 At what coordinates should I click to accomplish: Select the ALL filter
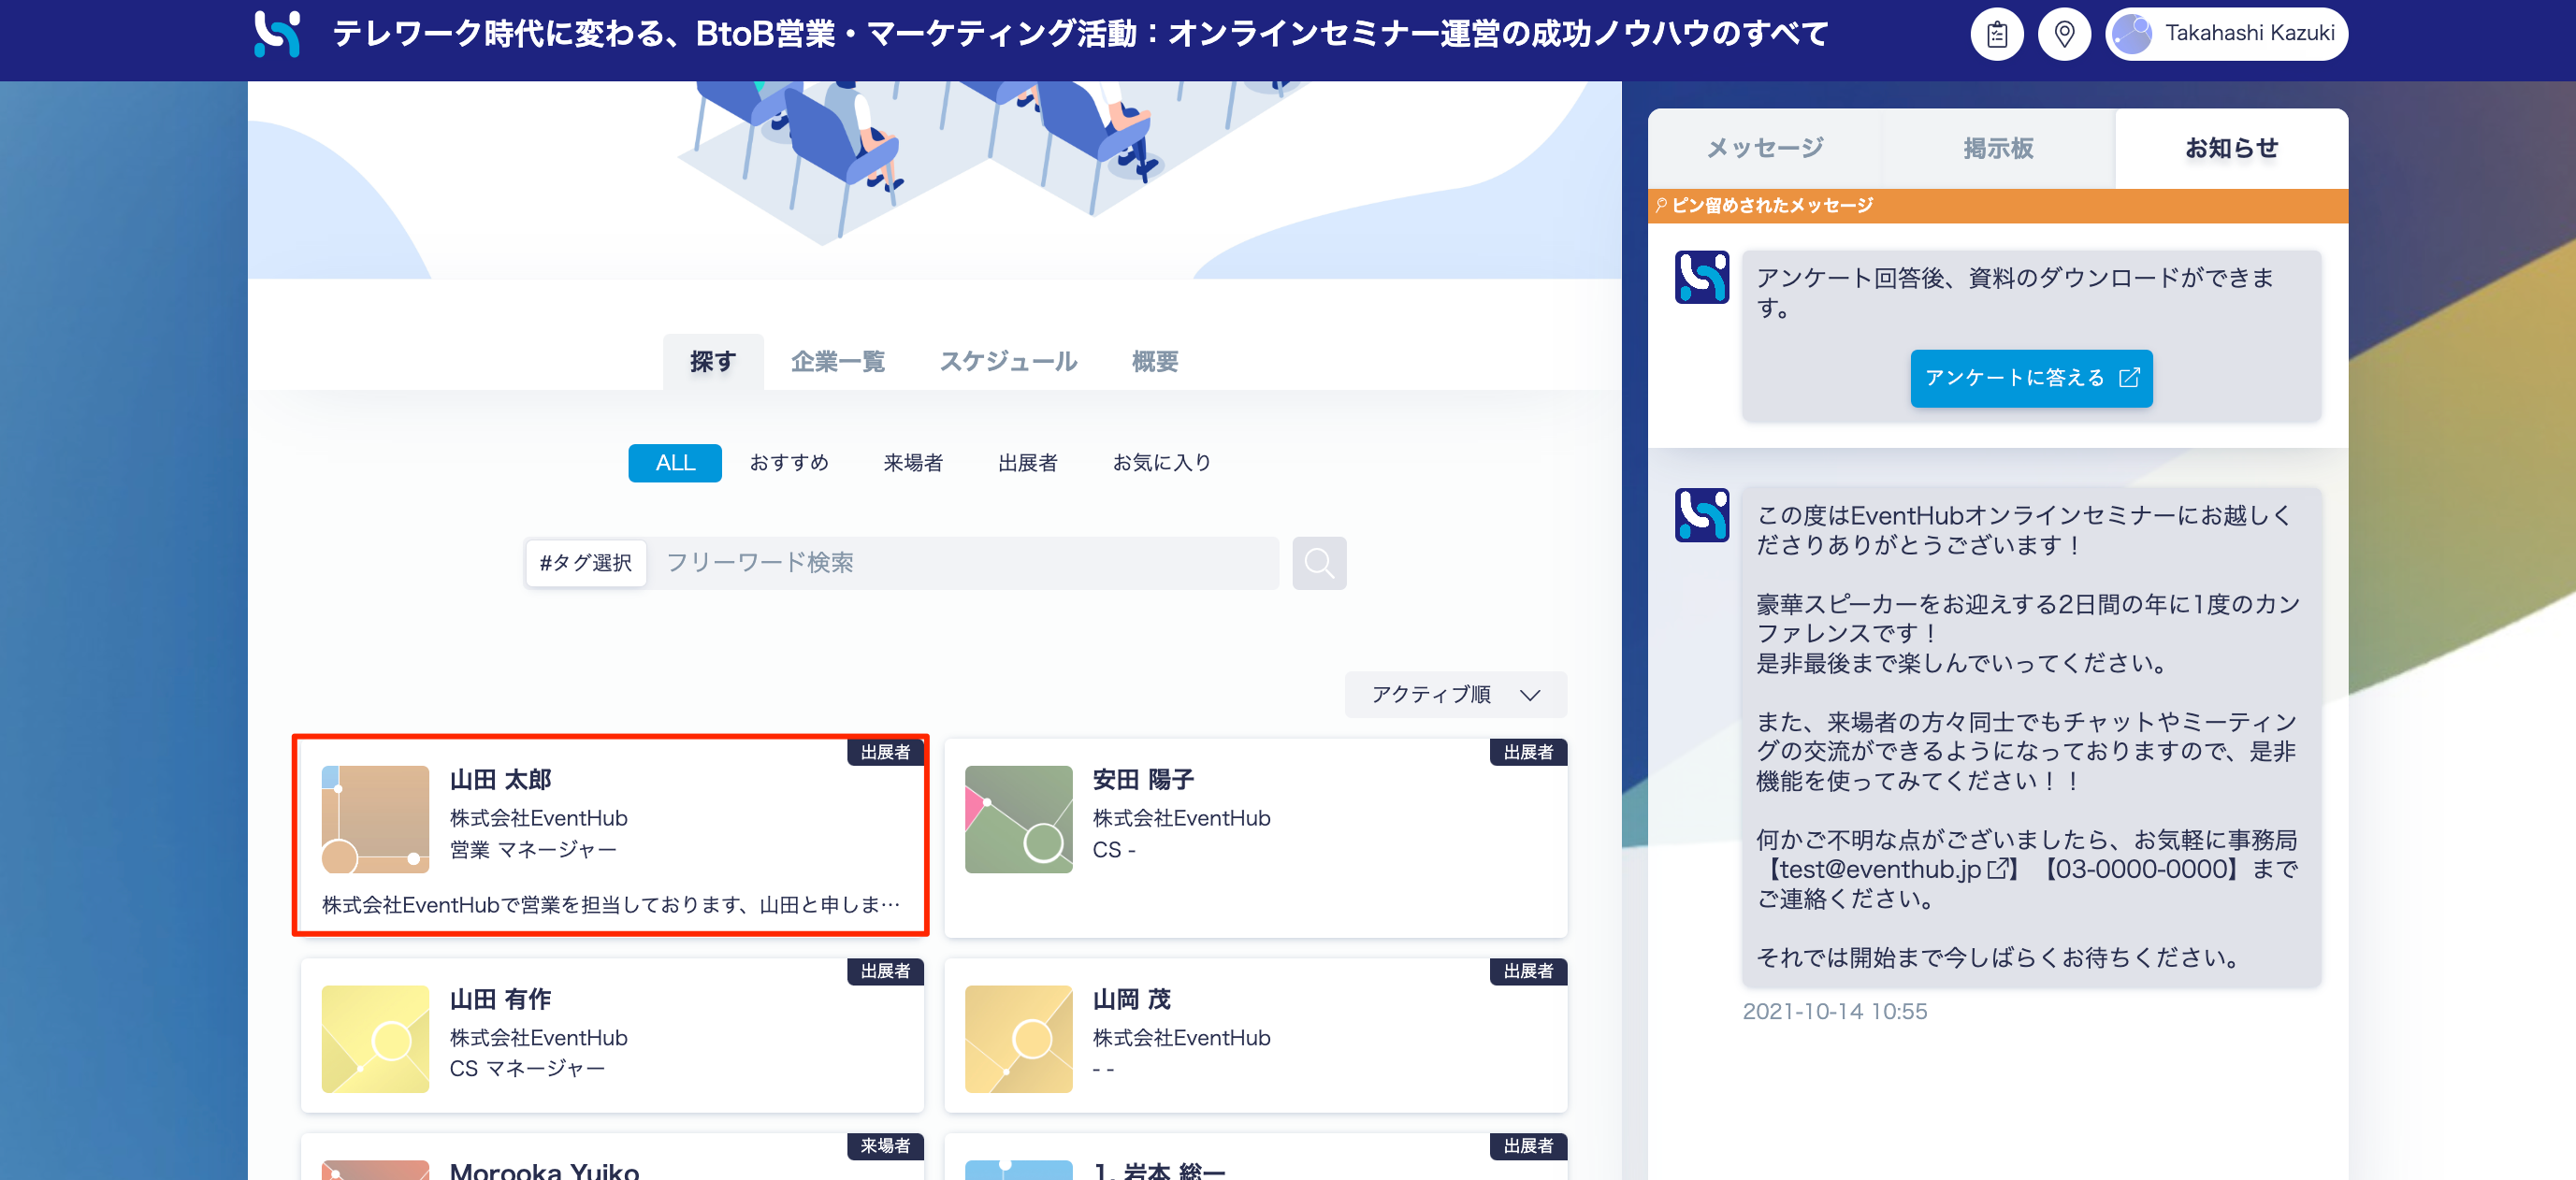coord(674,463)
